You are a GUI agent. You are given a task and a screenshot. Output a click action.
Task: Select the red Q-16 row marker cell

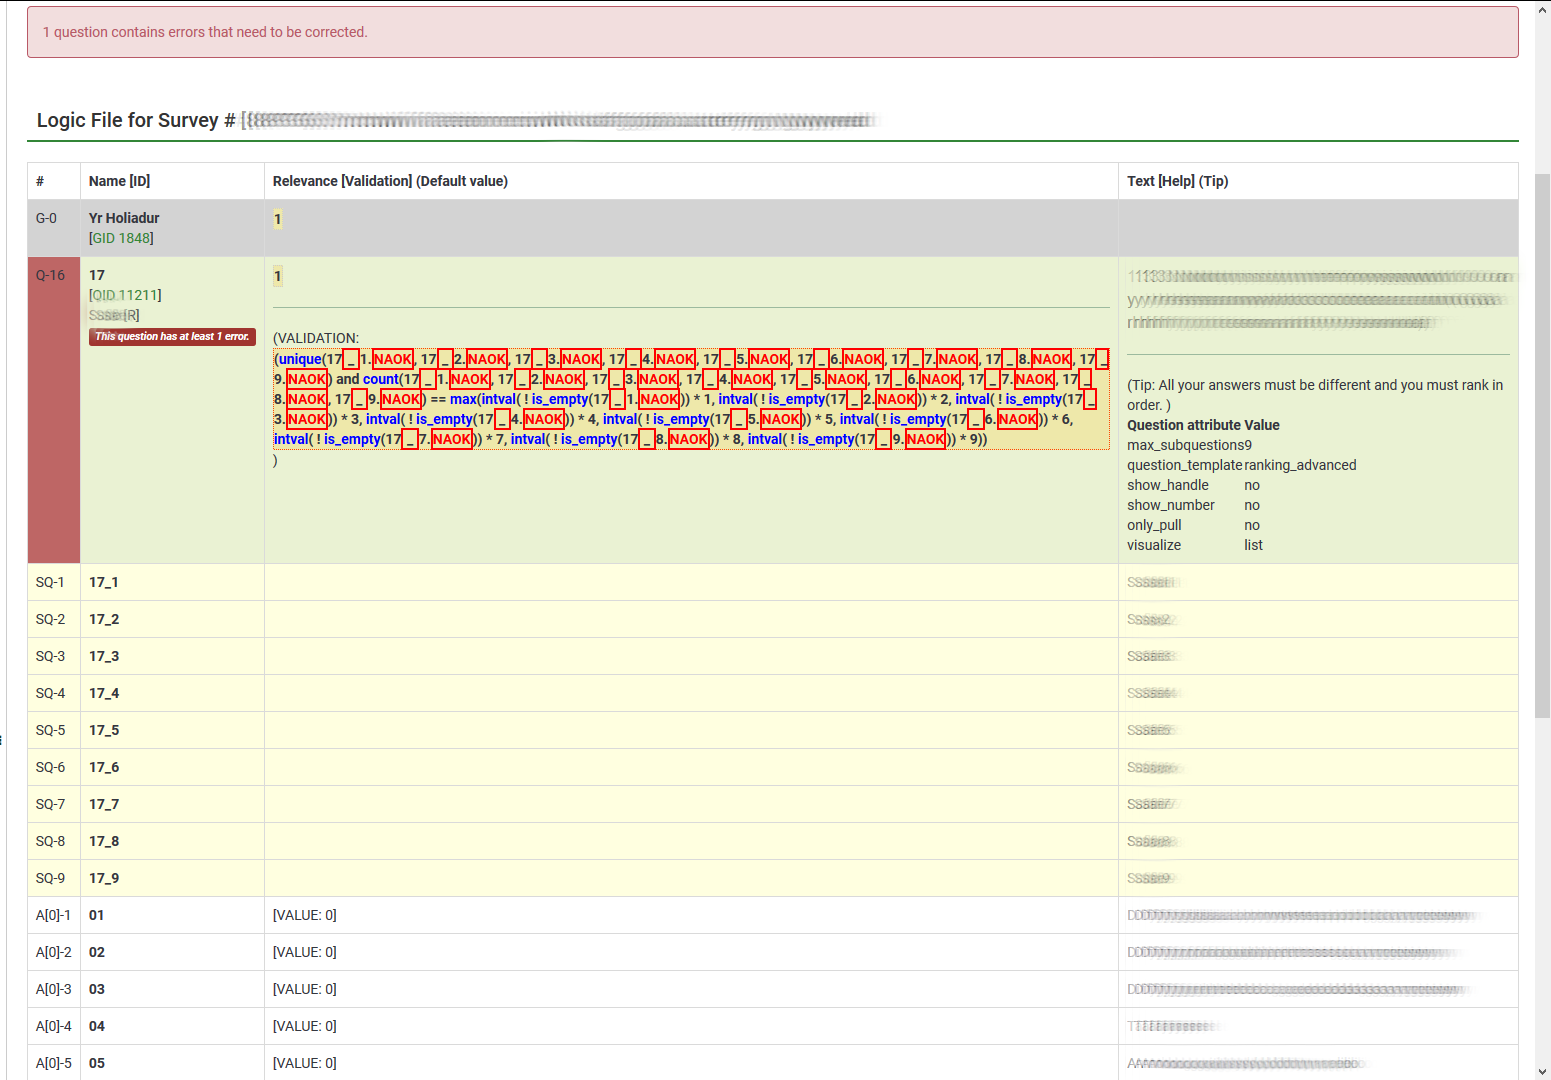pos(53,410)
